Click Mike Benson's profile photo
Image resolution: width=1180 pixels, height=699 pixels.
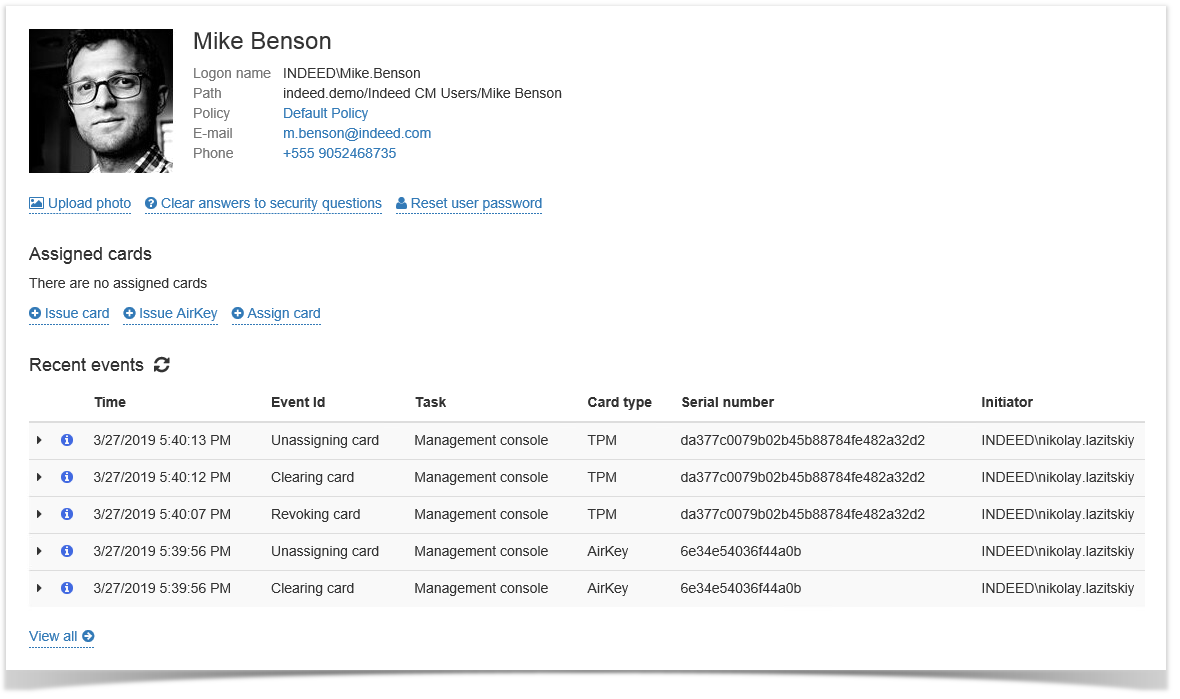pos(101,101)
